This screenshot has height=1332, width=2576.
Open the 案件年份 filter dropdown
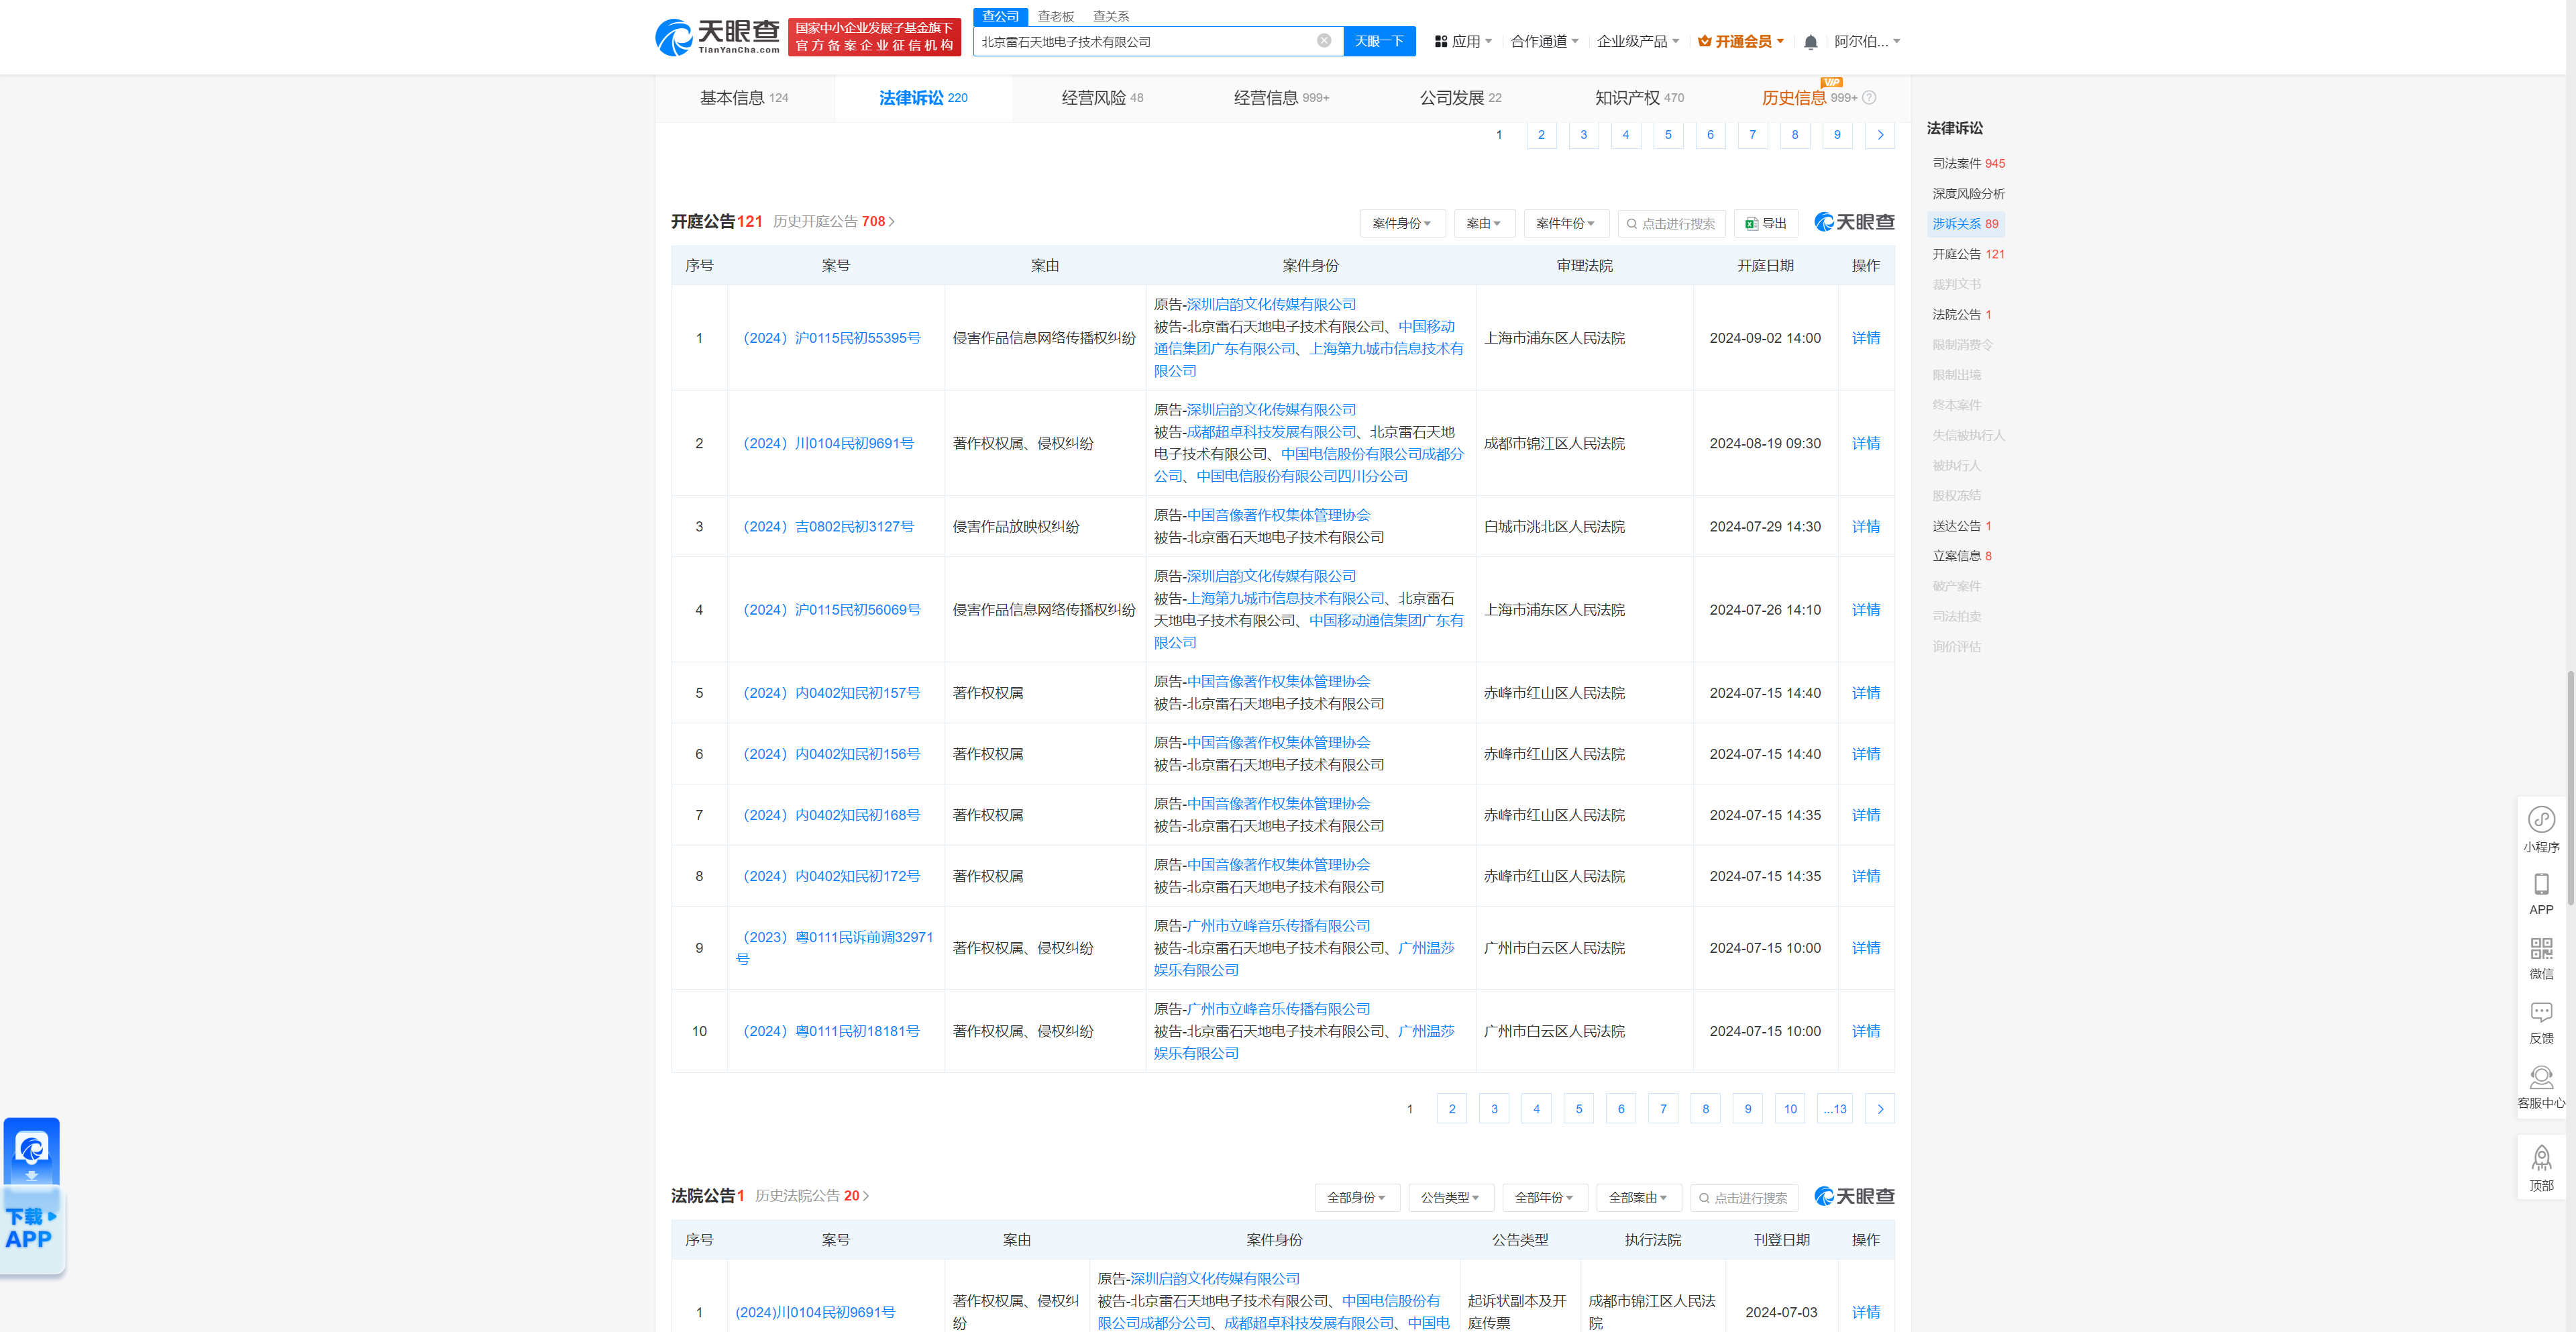(1566, 223)
